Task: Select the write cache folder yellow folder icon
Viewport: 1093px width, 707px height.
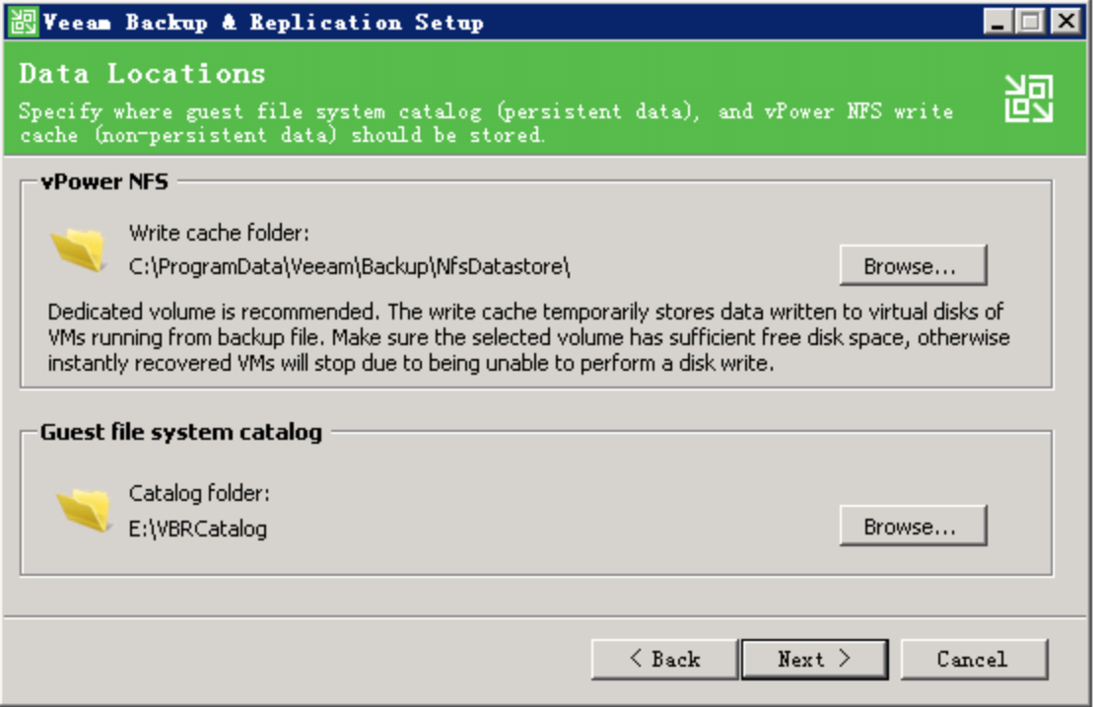Action: click(75, 250)
